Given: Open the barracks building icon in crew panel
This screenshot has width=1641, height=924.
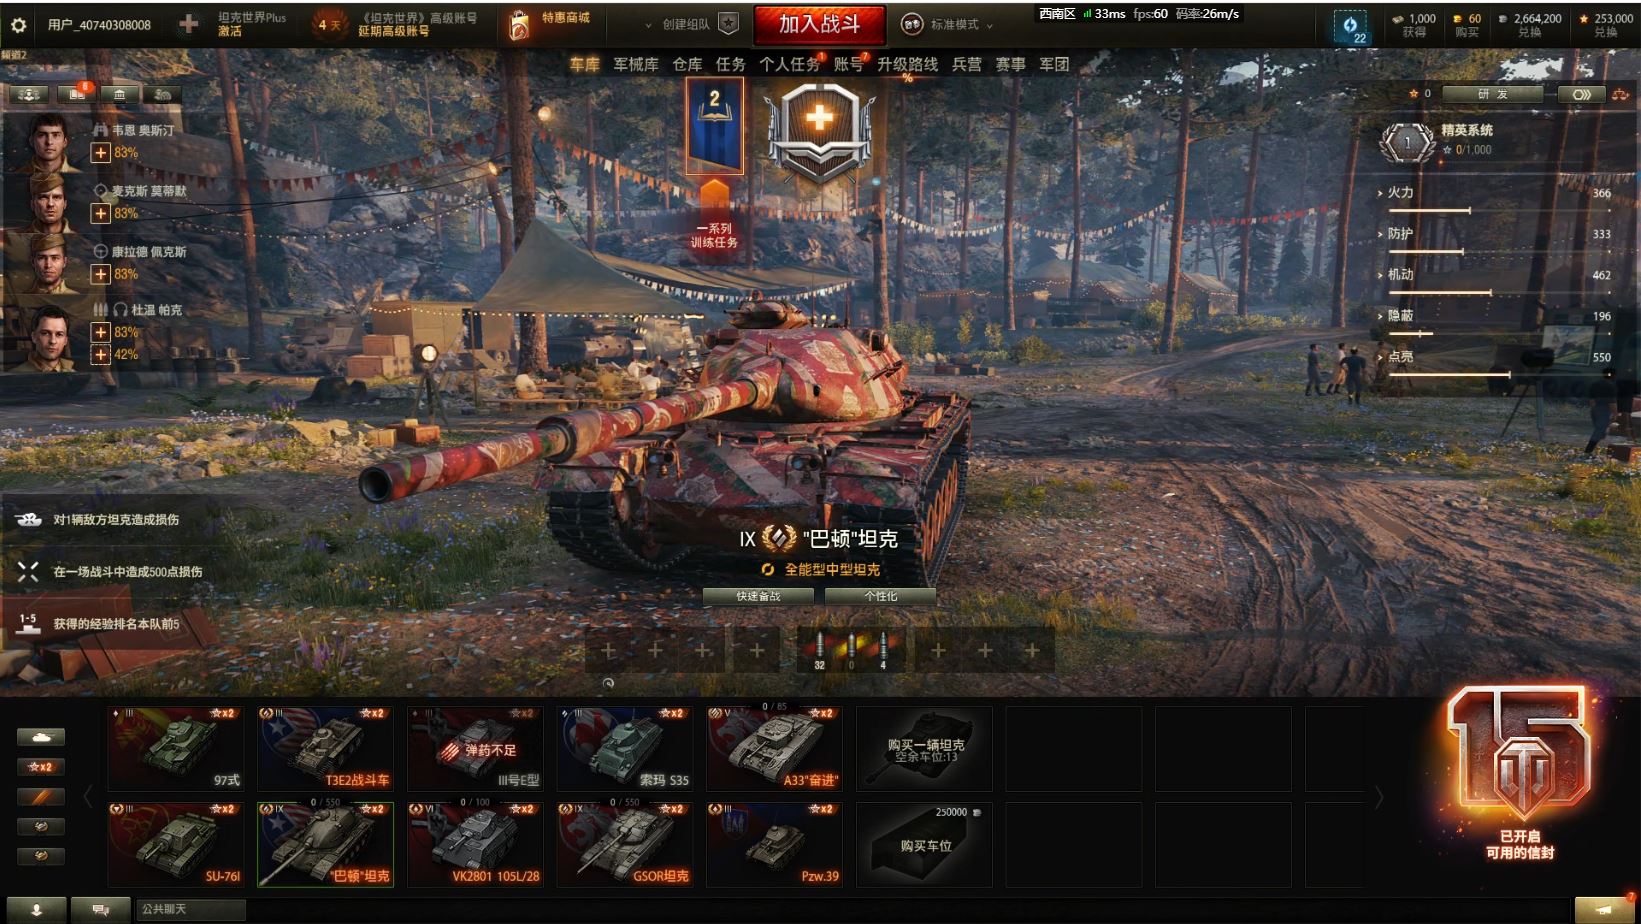Looking at the screenshot, I should point(120,94).
